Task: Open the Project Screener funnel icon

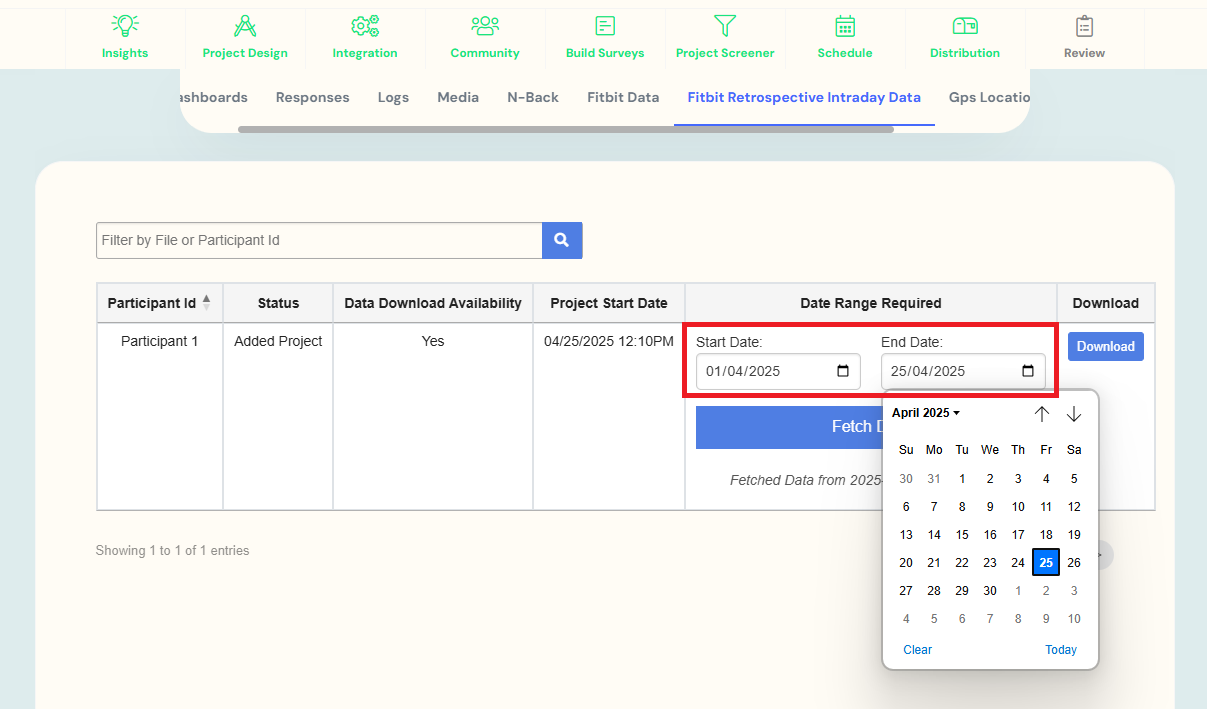Action: click(x=725, y=26)
